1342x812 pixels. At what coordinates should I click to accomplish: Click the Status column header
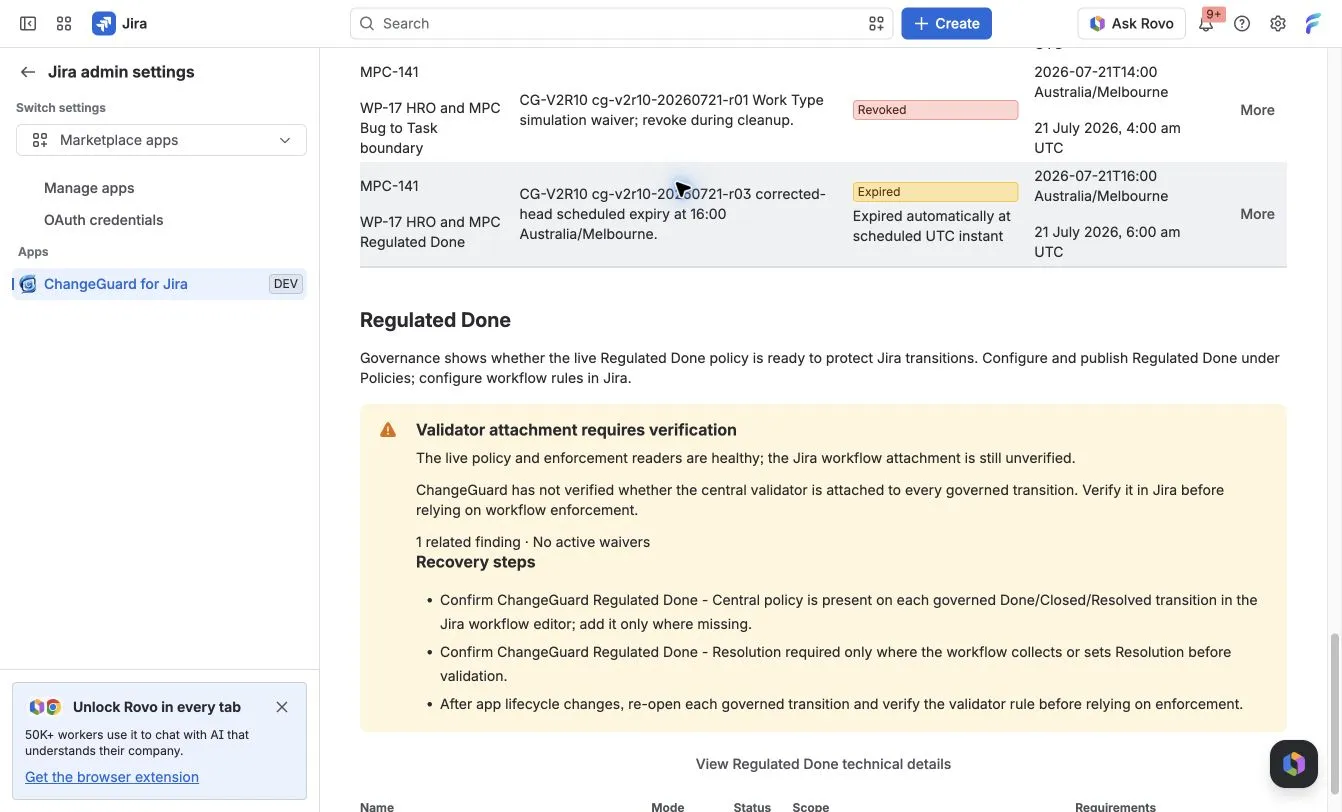[752, 806]
